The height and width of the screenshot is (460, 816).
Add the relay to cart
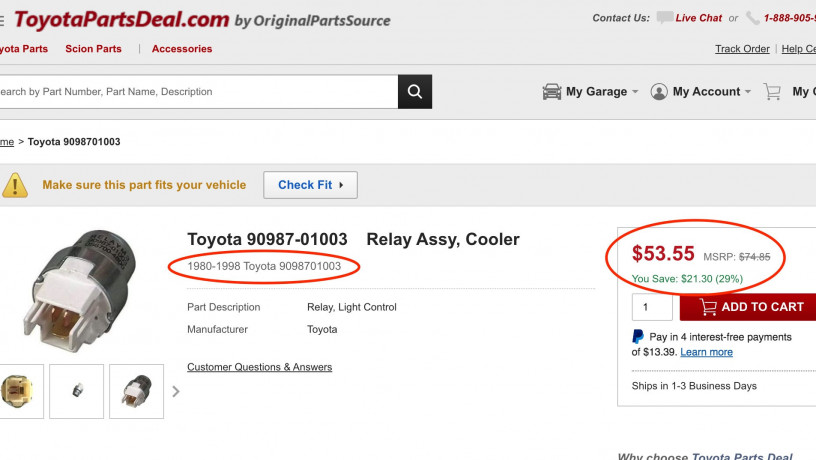tap(748, 307)
